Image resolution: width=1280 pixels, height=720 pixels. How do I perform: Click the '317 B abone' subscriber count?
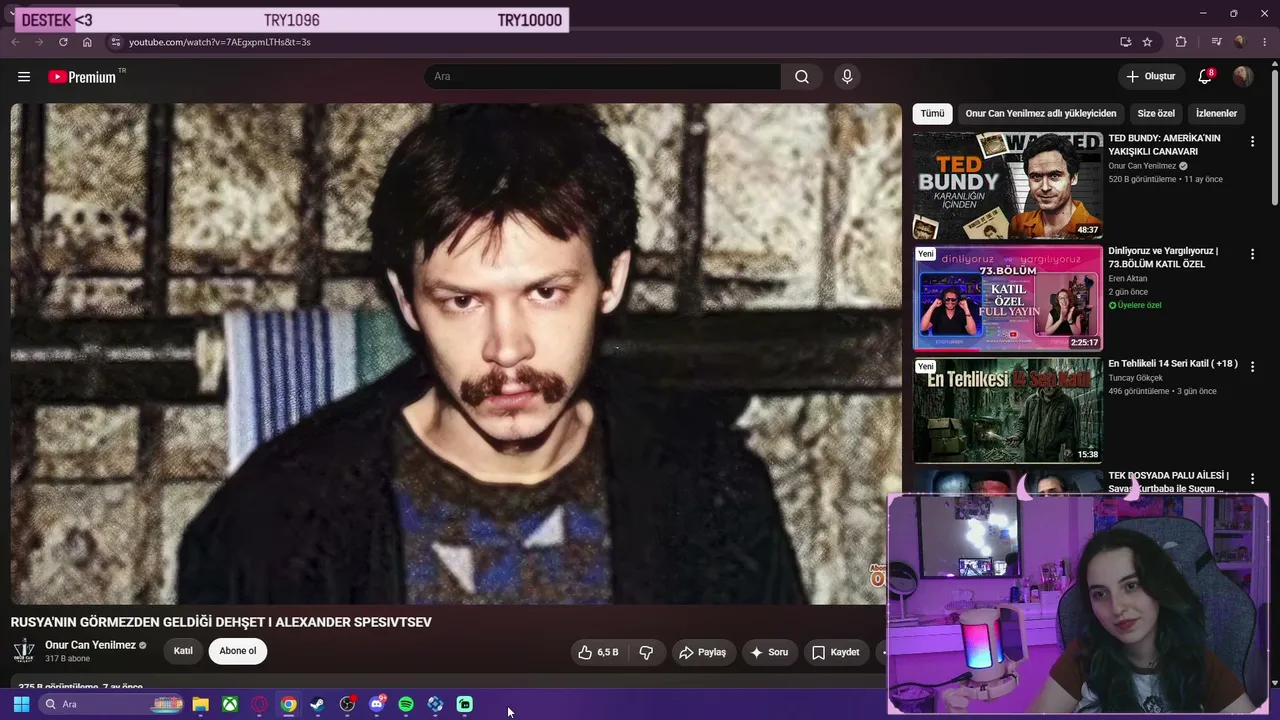click(67, 659)
